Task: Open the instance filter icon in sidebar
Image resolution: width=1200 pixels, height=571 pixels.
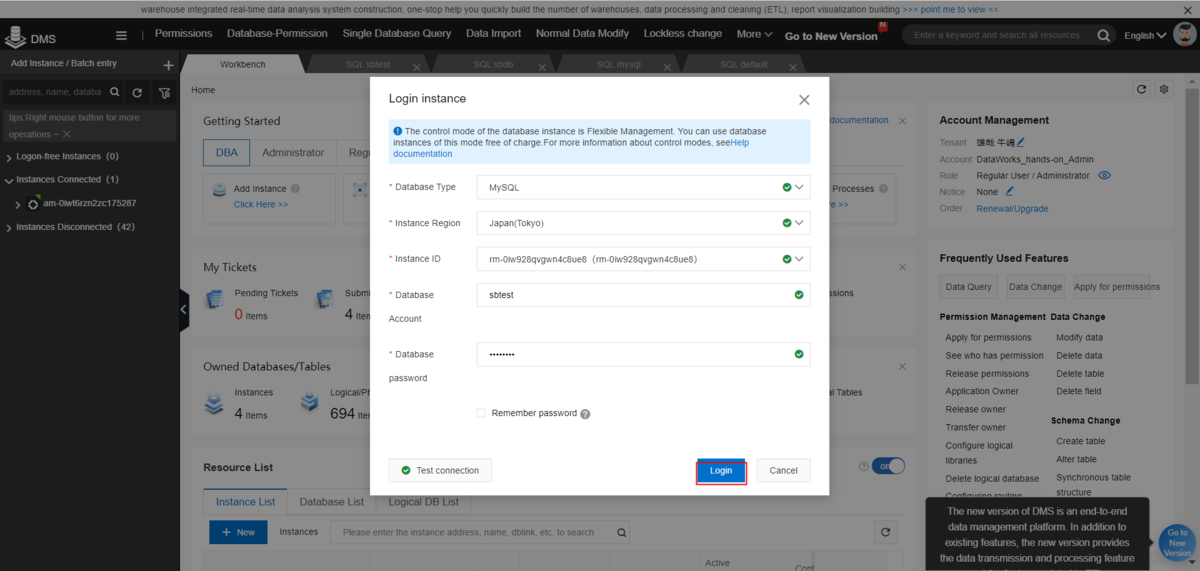Action: pos(165,92)
